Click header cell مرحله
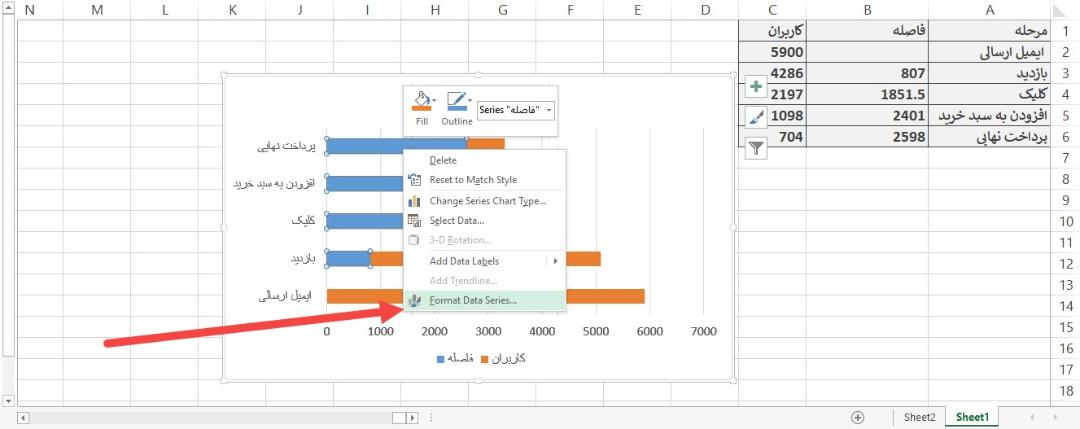 pyautogui.click(x=990, y=31)
